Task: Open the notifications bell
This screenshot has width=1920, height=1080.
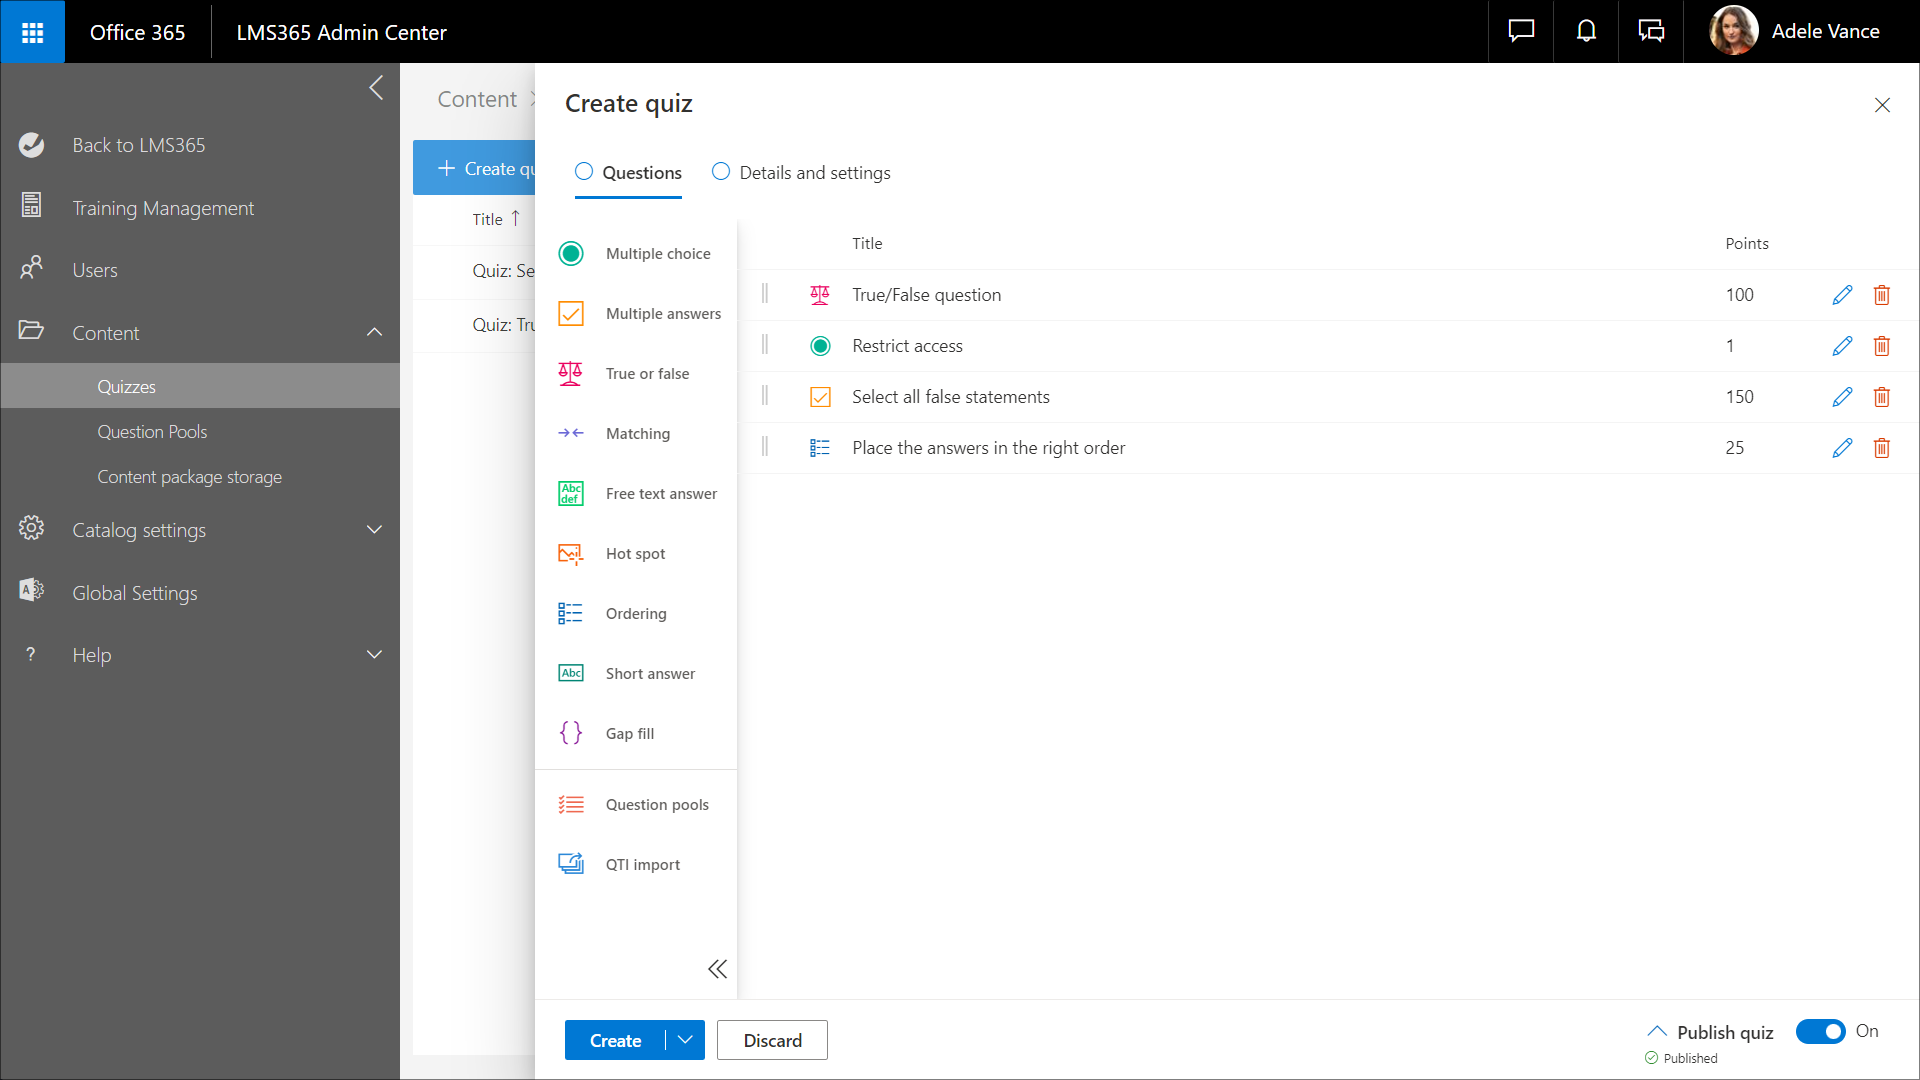Action: 1586,32
